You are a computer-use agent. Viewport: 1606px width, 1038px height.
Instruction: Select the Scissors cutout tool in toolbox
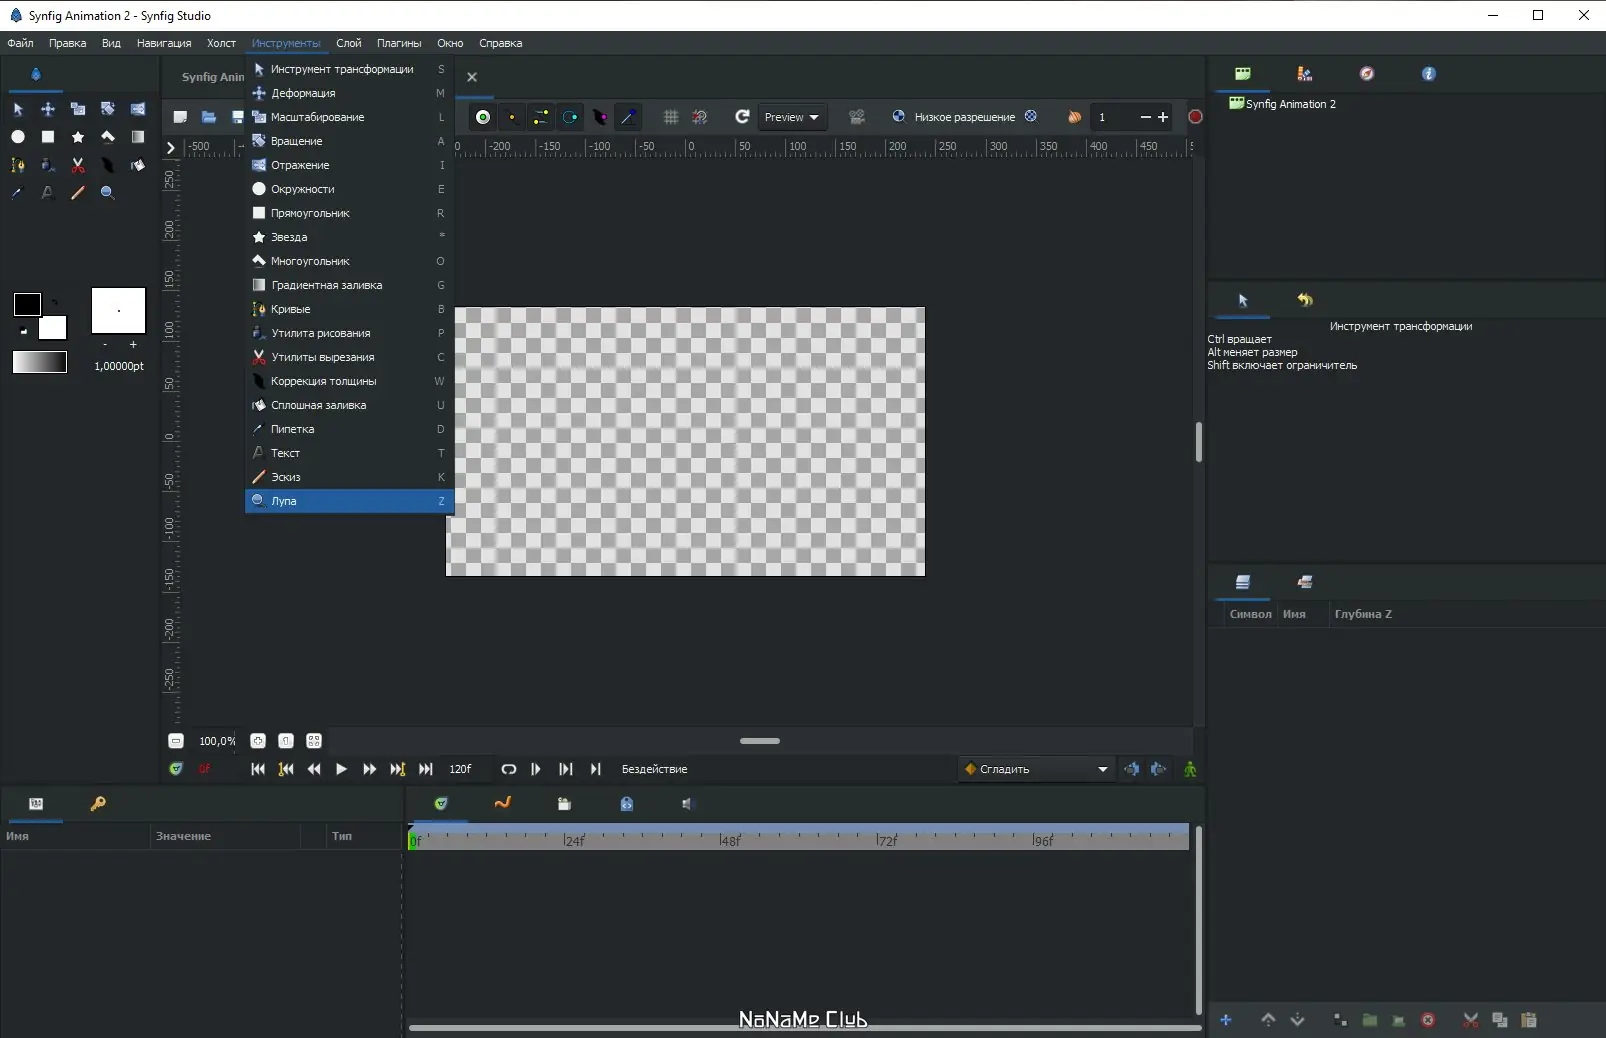tap(78, 165)
